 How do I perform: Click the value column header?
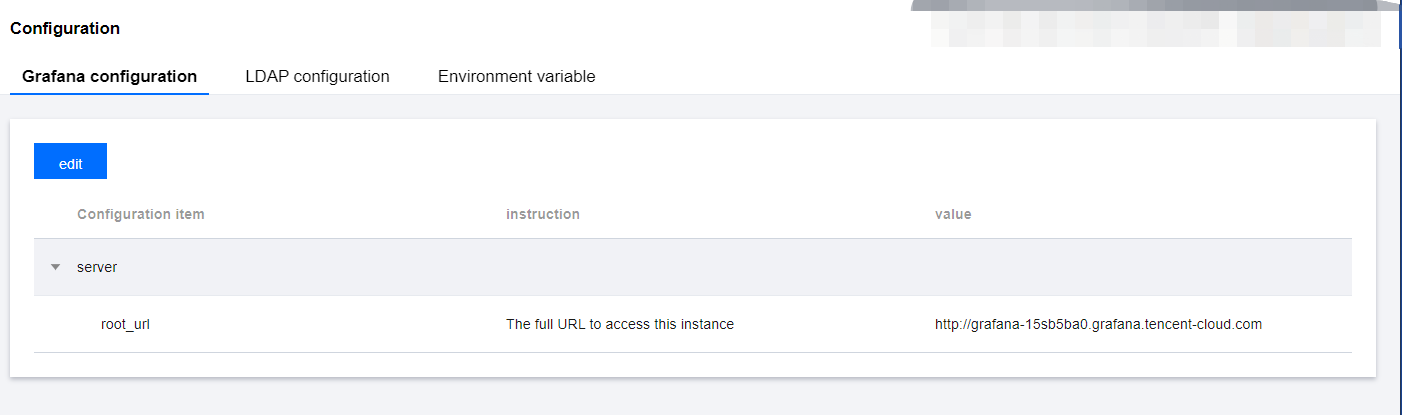tap(953, 214)
